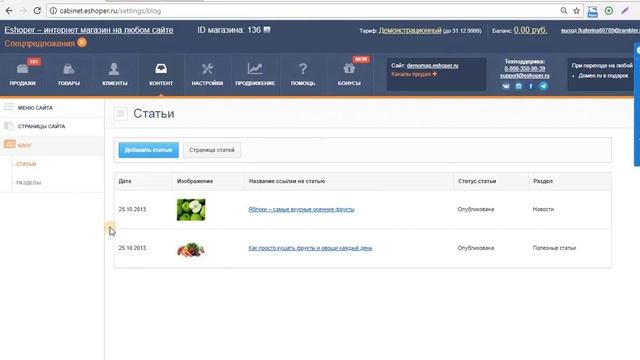Open the blue save extension icon
Screen dimensions: 640x360
[x=593, y=11]
